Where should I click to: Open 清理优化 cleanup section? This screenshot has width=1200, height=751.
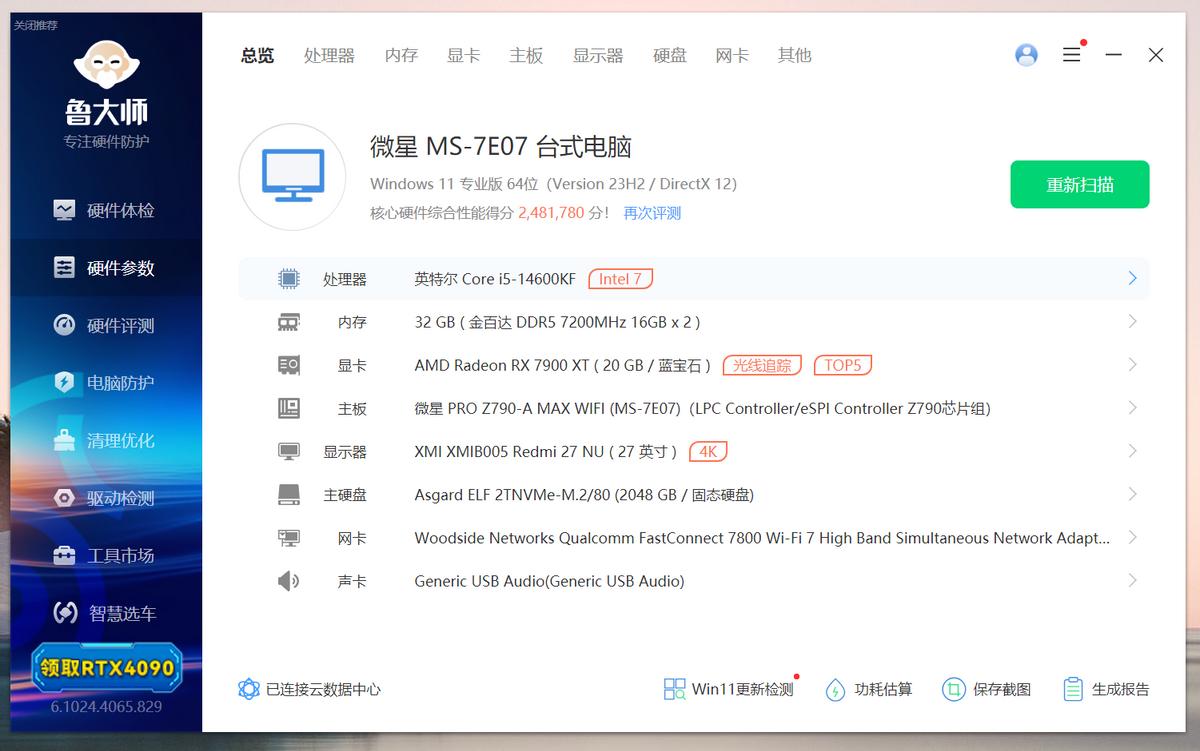click(105, 440)
